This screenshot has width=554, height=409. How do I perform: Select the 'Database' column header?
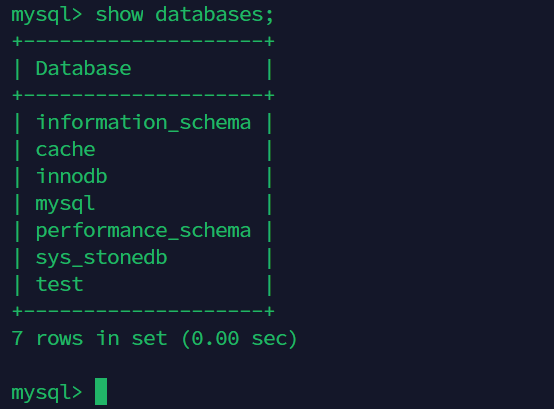click(x=83, y=68)
